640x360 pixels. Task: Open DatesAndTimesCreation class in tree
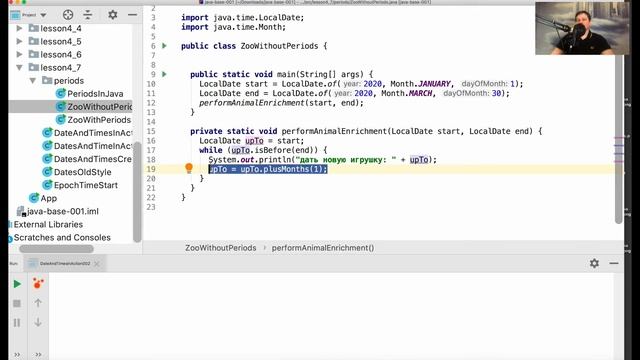tap(93, 159)
